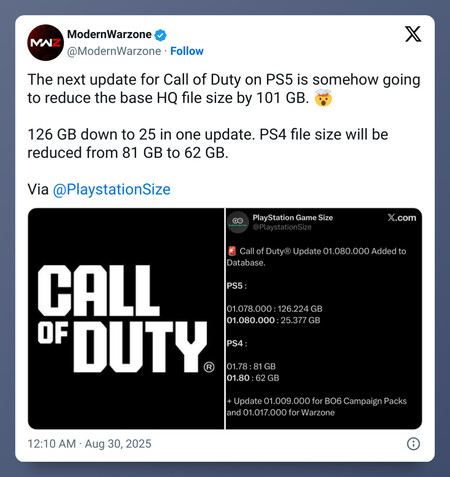Click the X.com watermark in the embedded image
This screenshot has width=450, height=477.
(x=402, y=218)
